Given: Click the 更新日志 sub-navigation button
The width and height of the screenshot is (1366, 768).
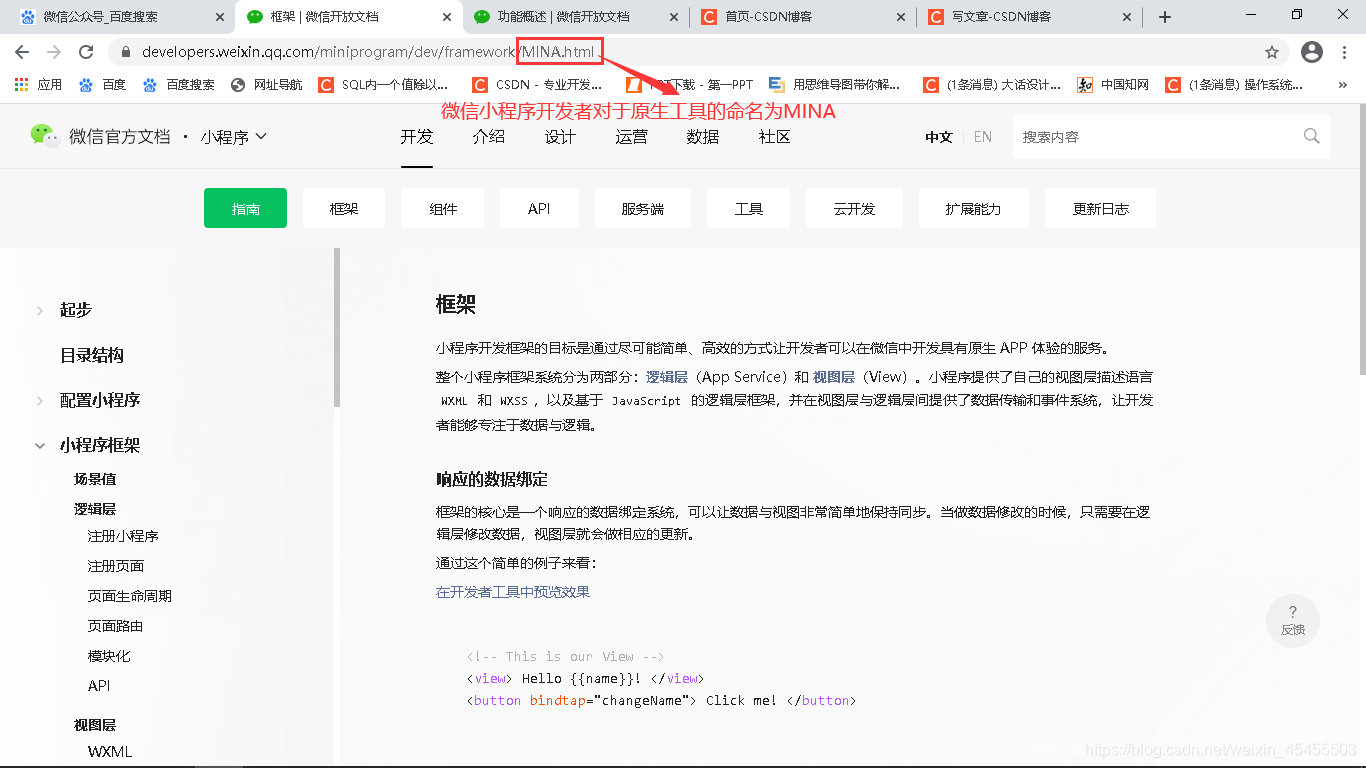Looking at the screenshot, I should (x=1101, y=208).
